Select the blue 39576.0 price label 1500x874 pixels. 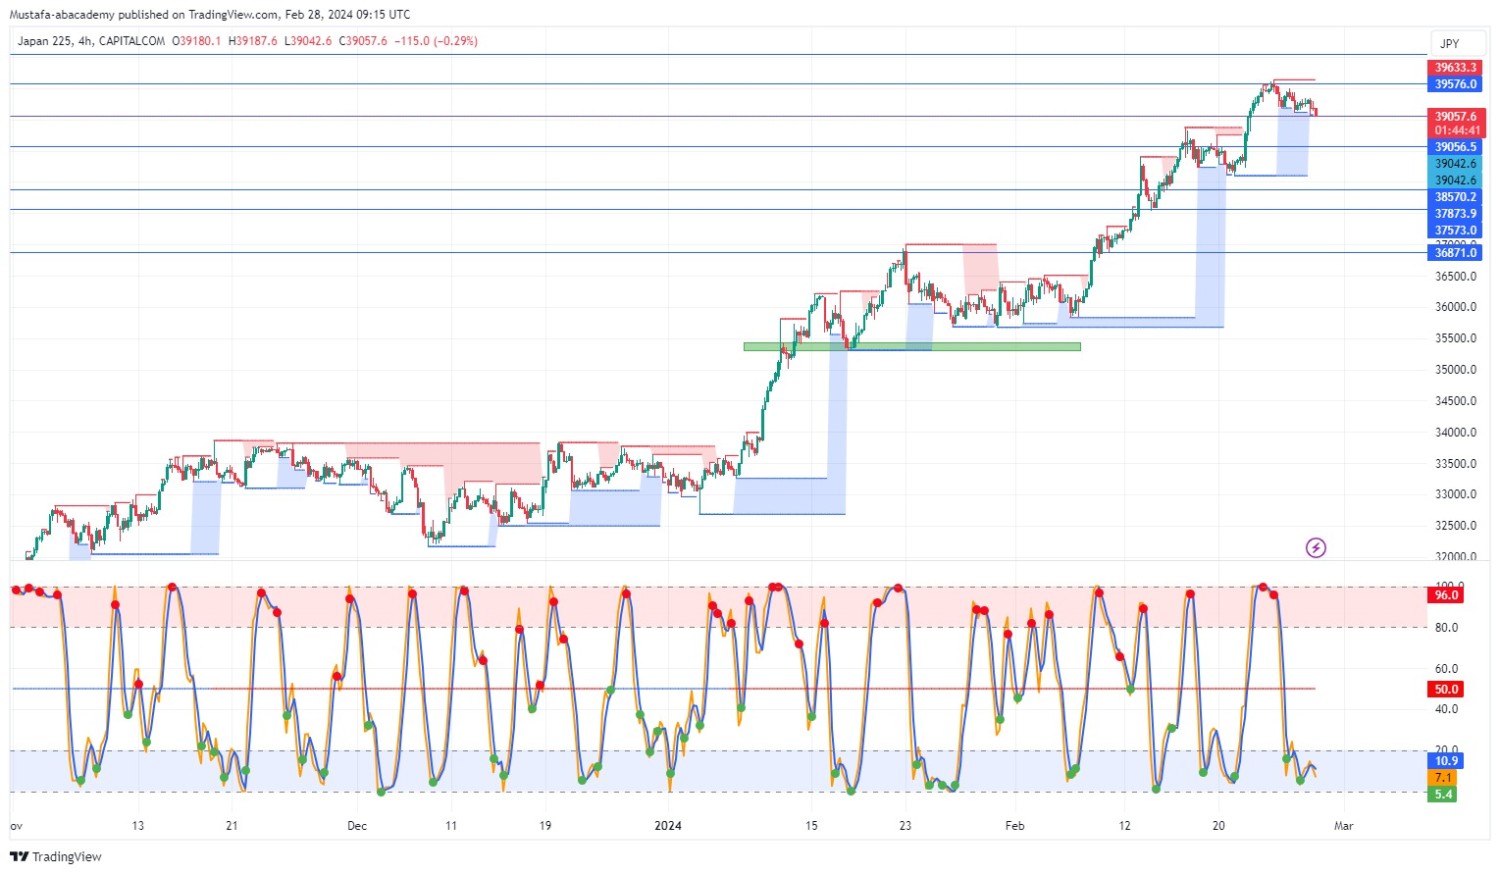click(1455, 84)
